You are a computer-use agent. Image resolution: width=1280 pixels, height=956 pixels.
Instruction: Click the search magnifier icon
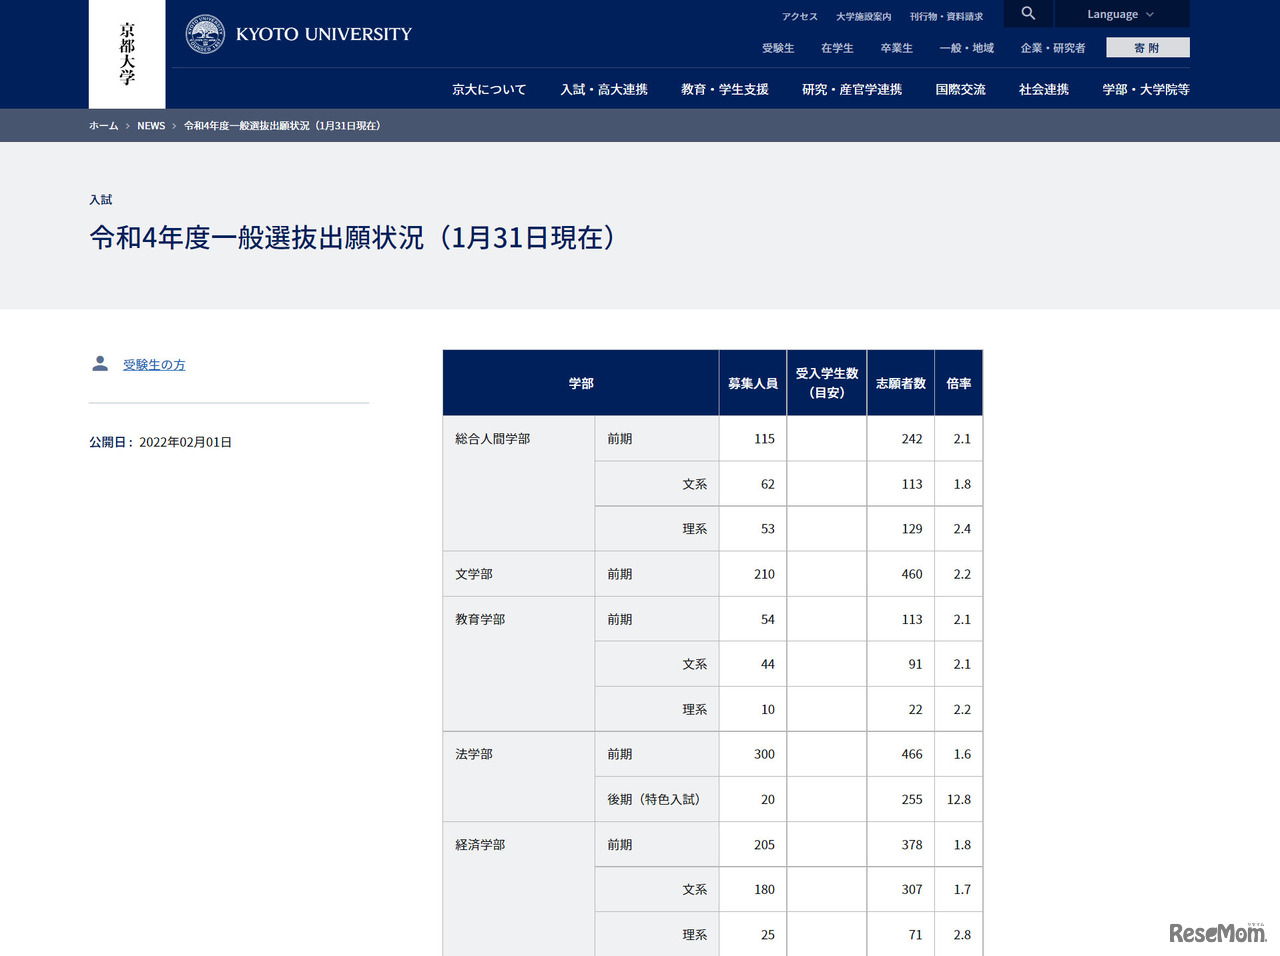1028,14
